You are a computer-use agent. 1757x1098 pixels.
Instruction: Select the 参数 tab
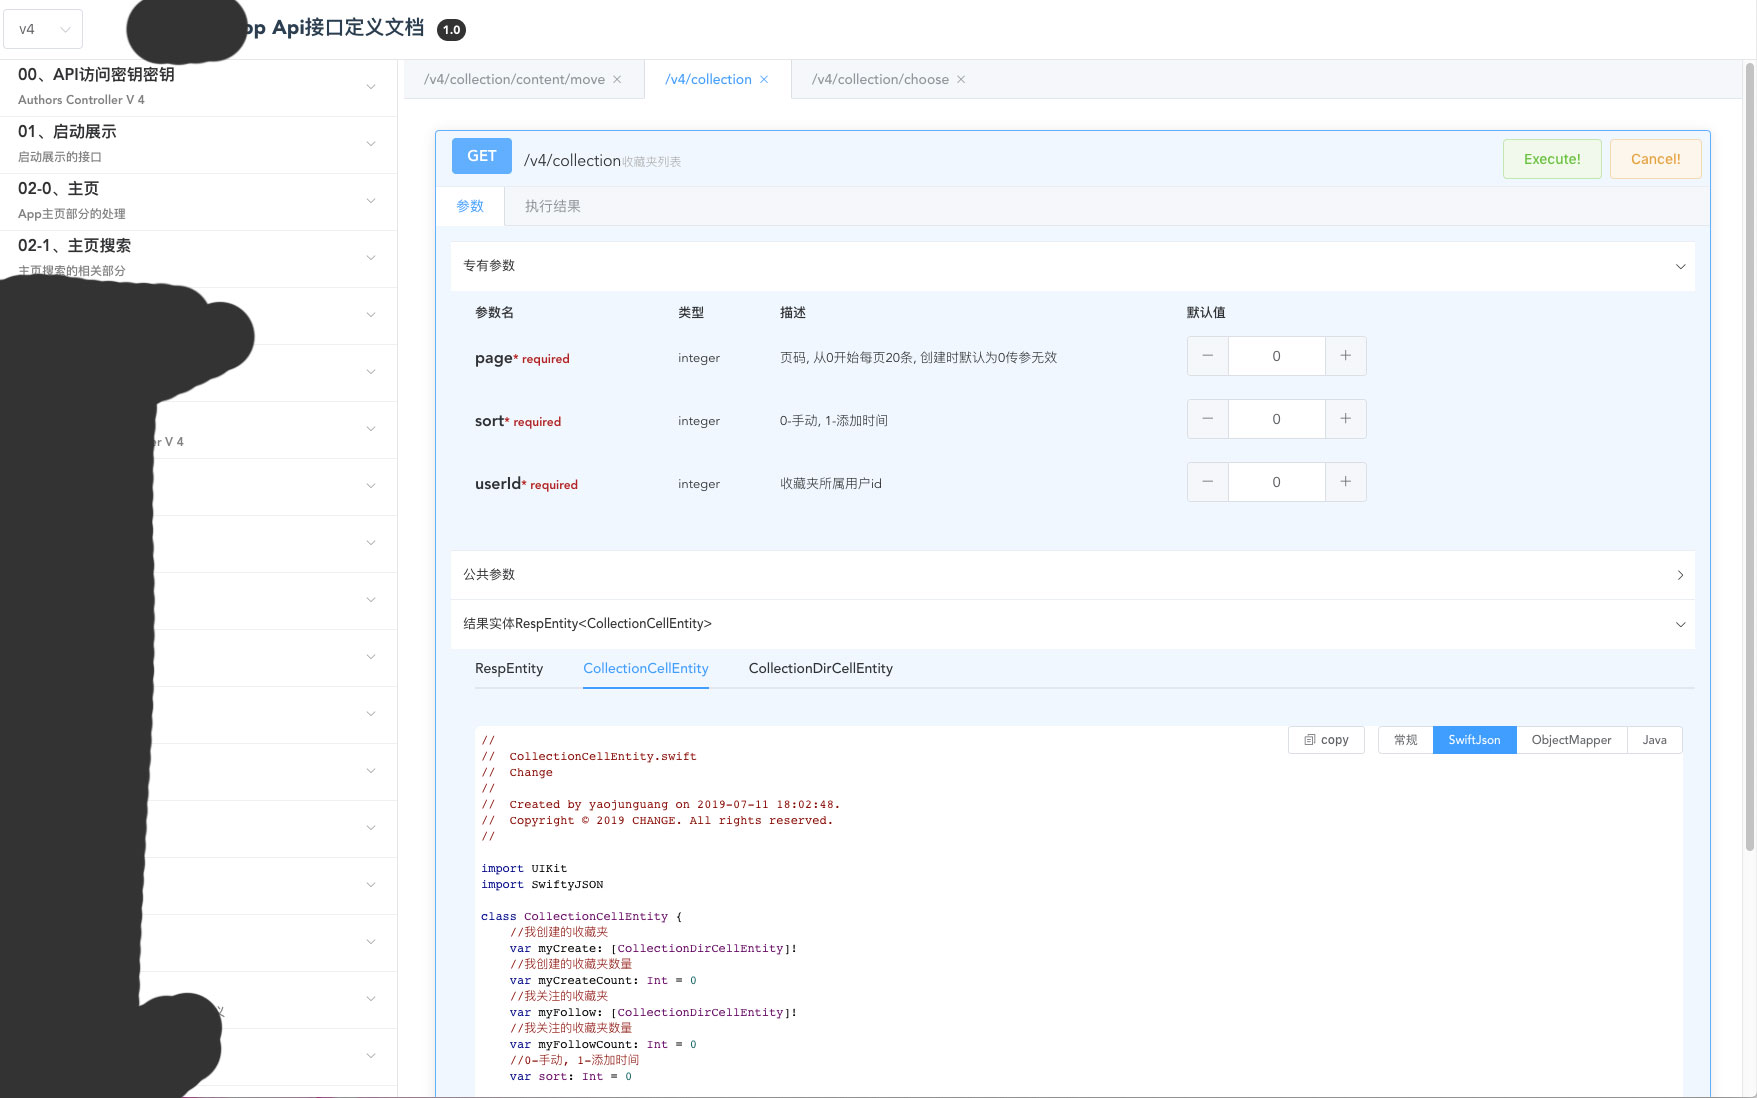click(x=470, y=206)
